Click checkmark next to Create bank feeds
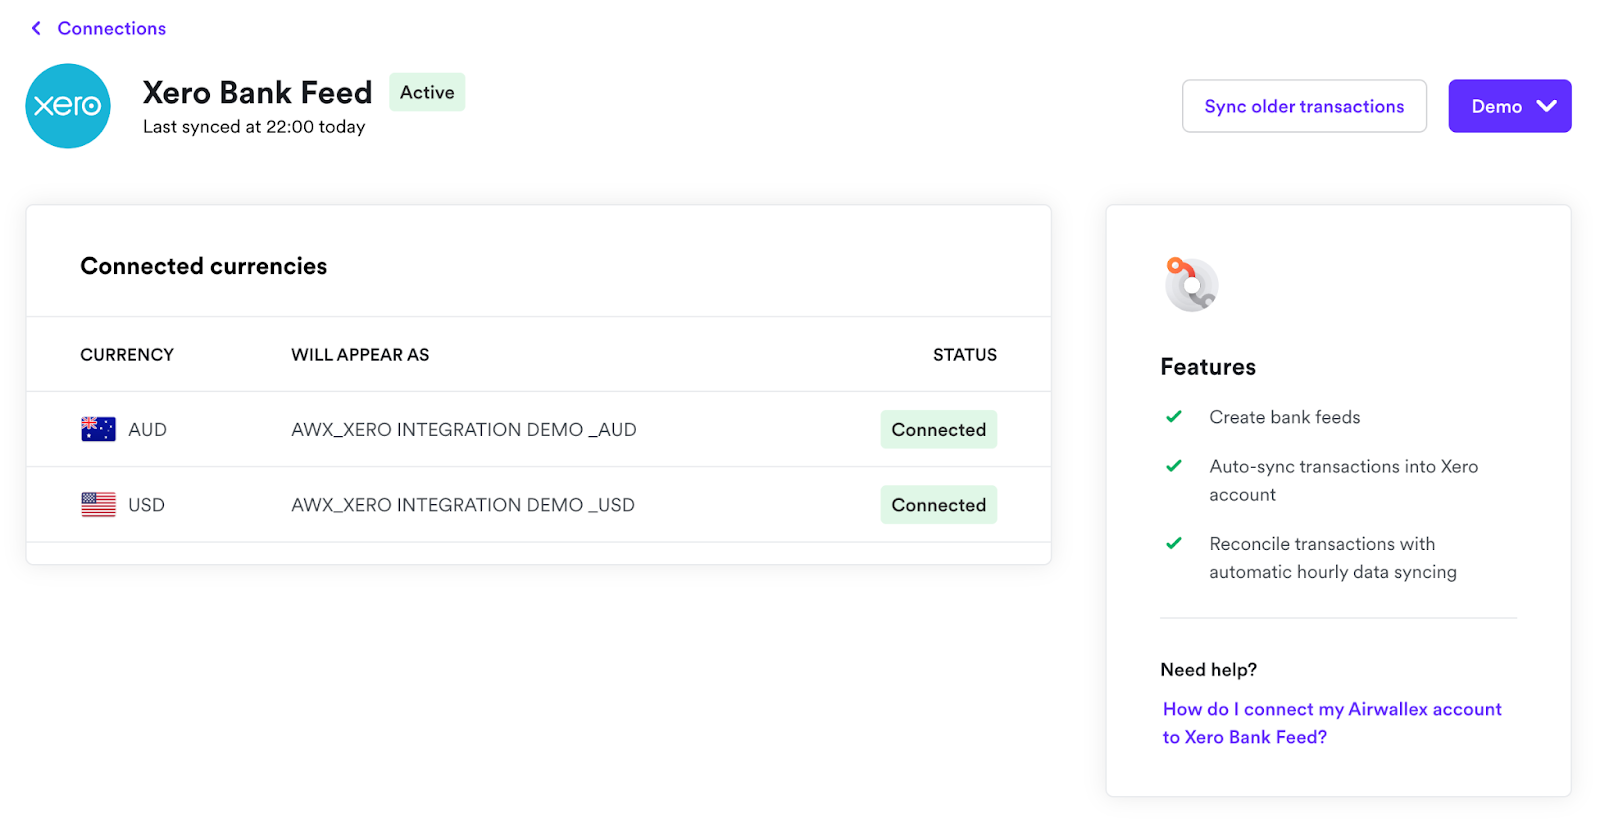 1174,417
